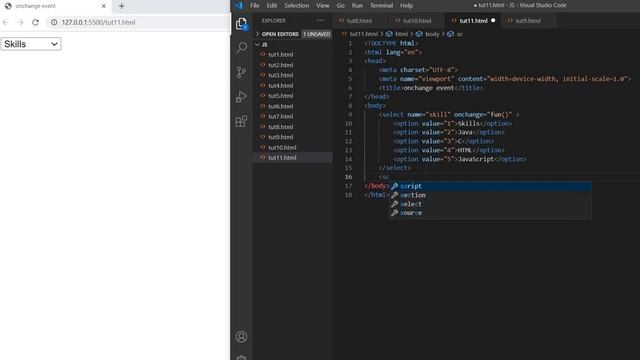Open the Explorer view in activity bar
Screen dimensions: 640x360
pyautogui.click(x=242, y=24)
